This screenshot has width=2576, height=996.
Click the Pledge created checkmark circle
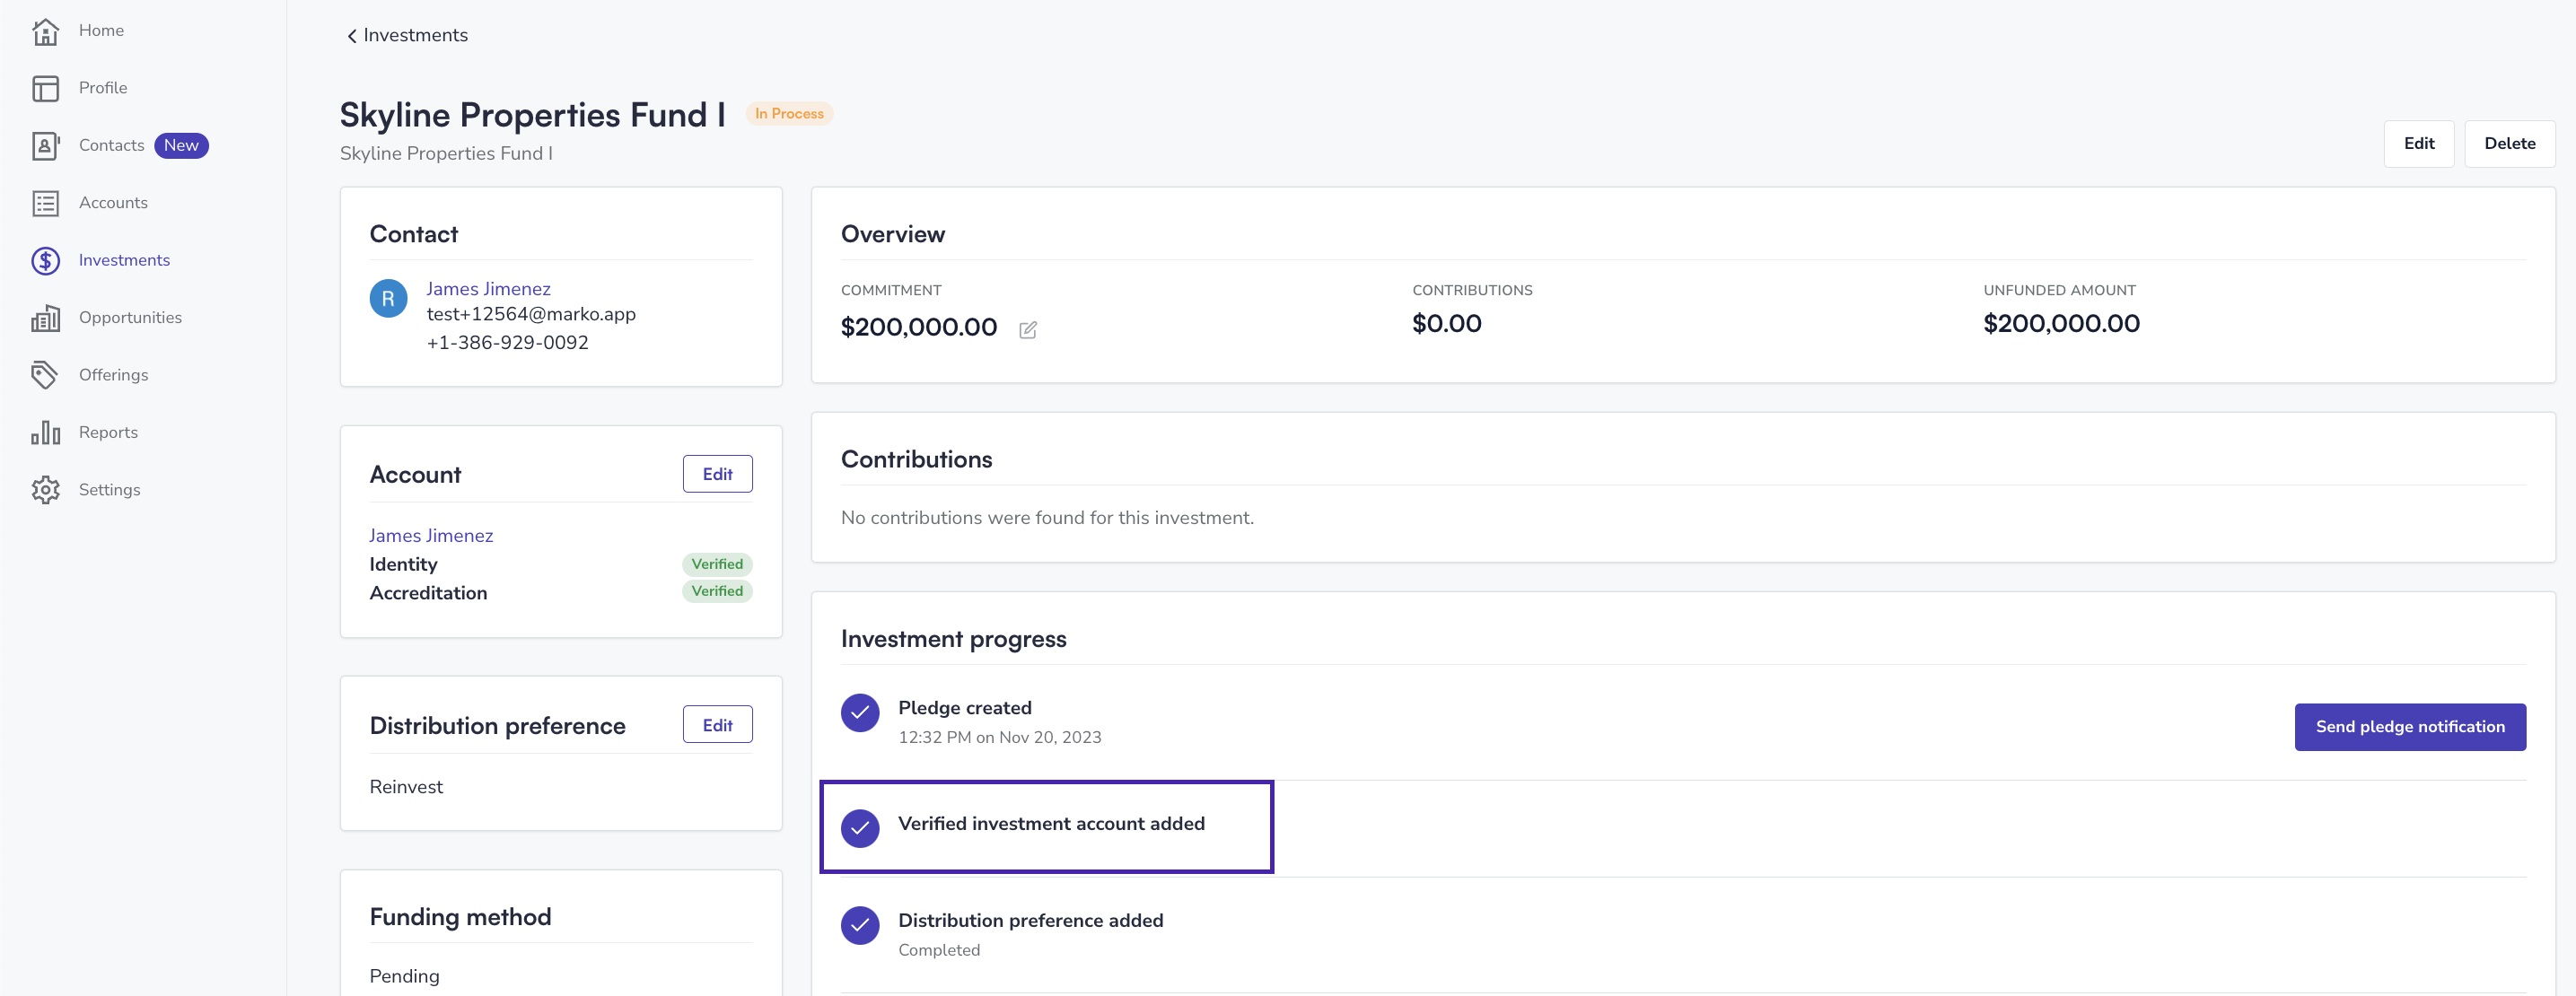(x=859, y=713)
